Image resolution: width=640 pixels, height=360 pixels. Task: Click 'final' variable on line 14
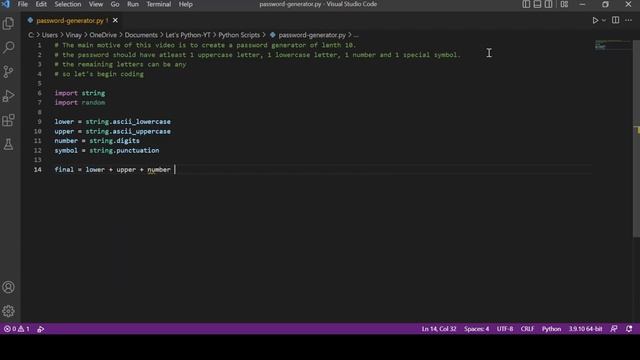coord(64,170)
